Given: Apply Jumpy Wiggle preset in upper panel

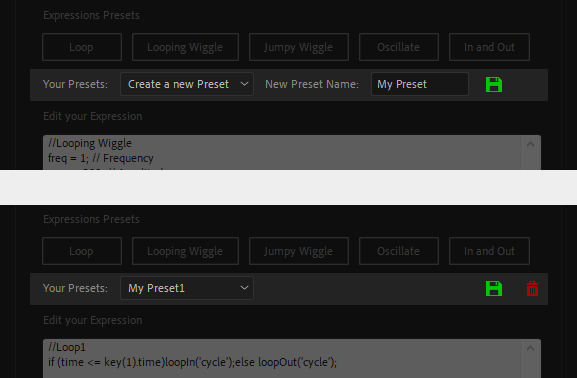Looking at the screenshot, I should 298,47.
